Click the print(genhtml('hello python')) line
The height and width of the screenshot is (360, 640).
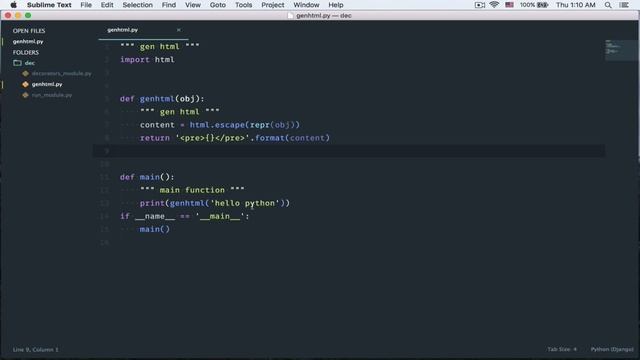tap(215, 203)
